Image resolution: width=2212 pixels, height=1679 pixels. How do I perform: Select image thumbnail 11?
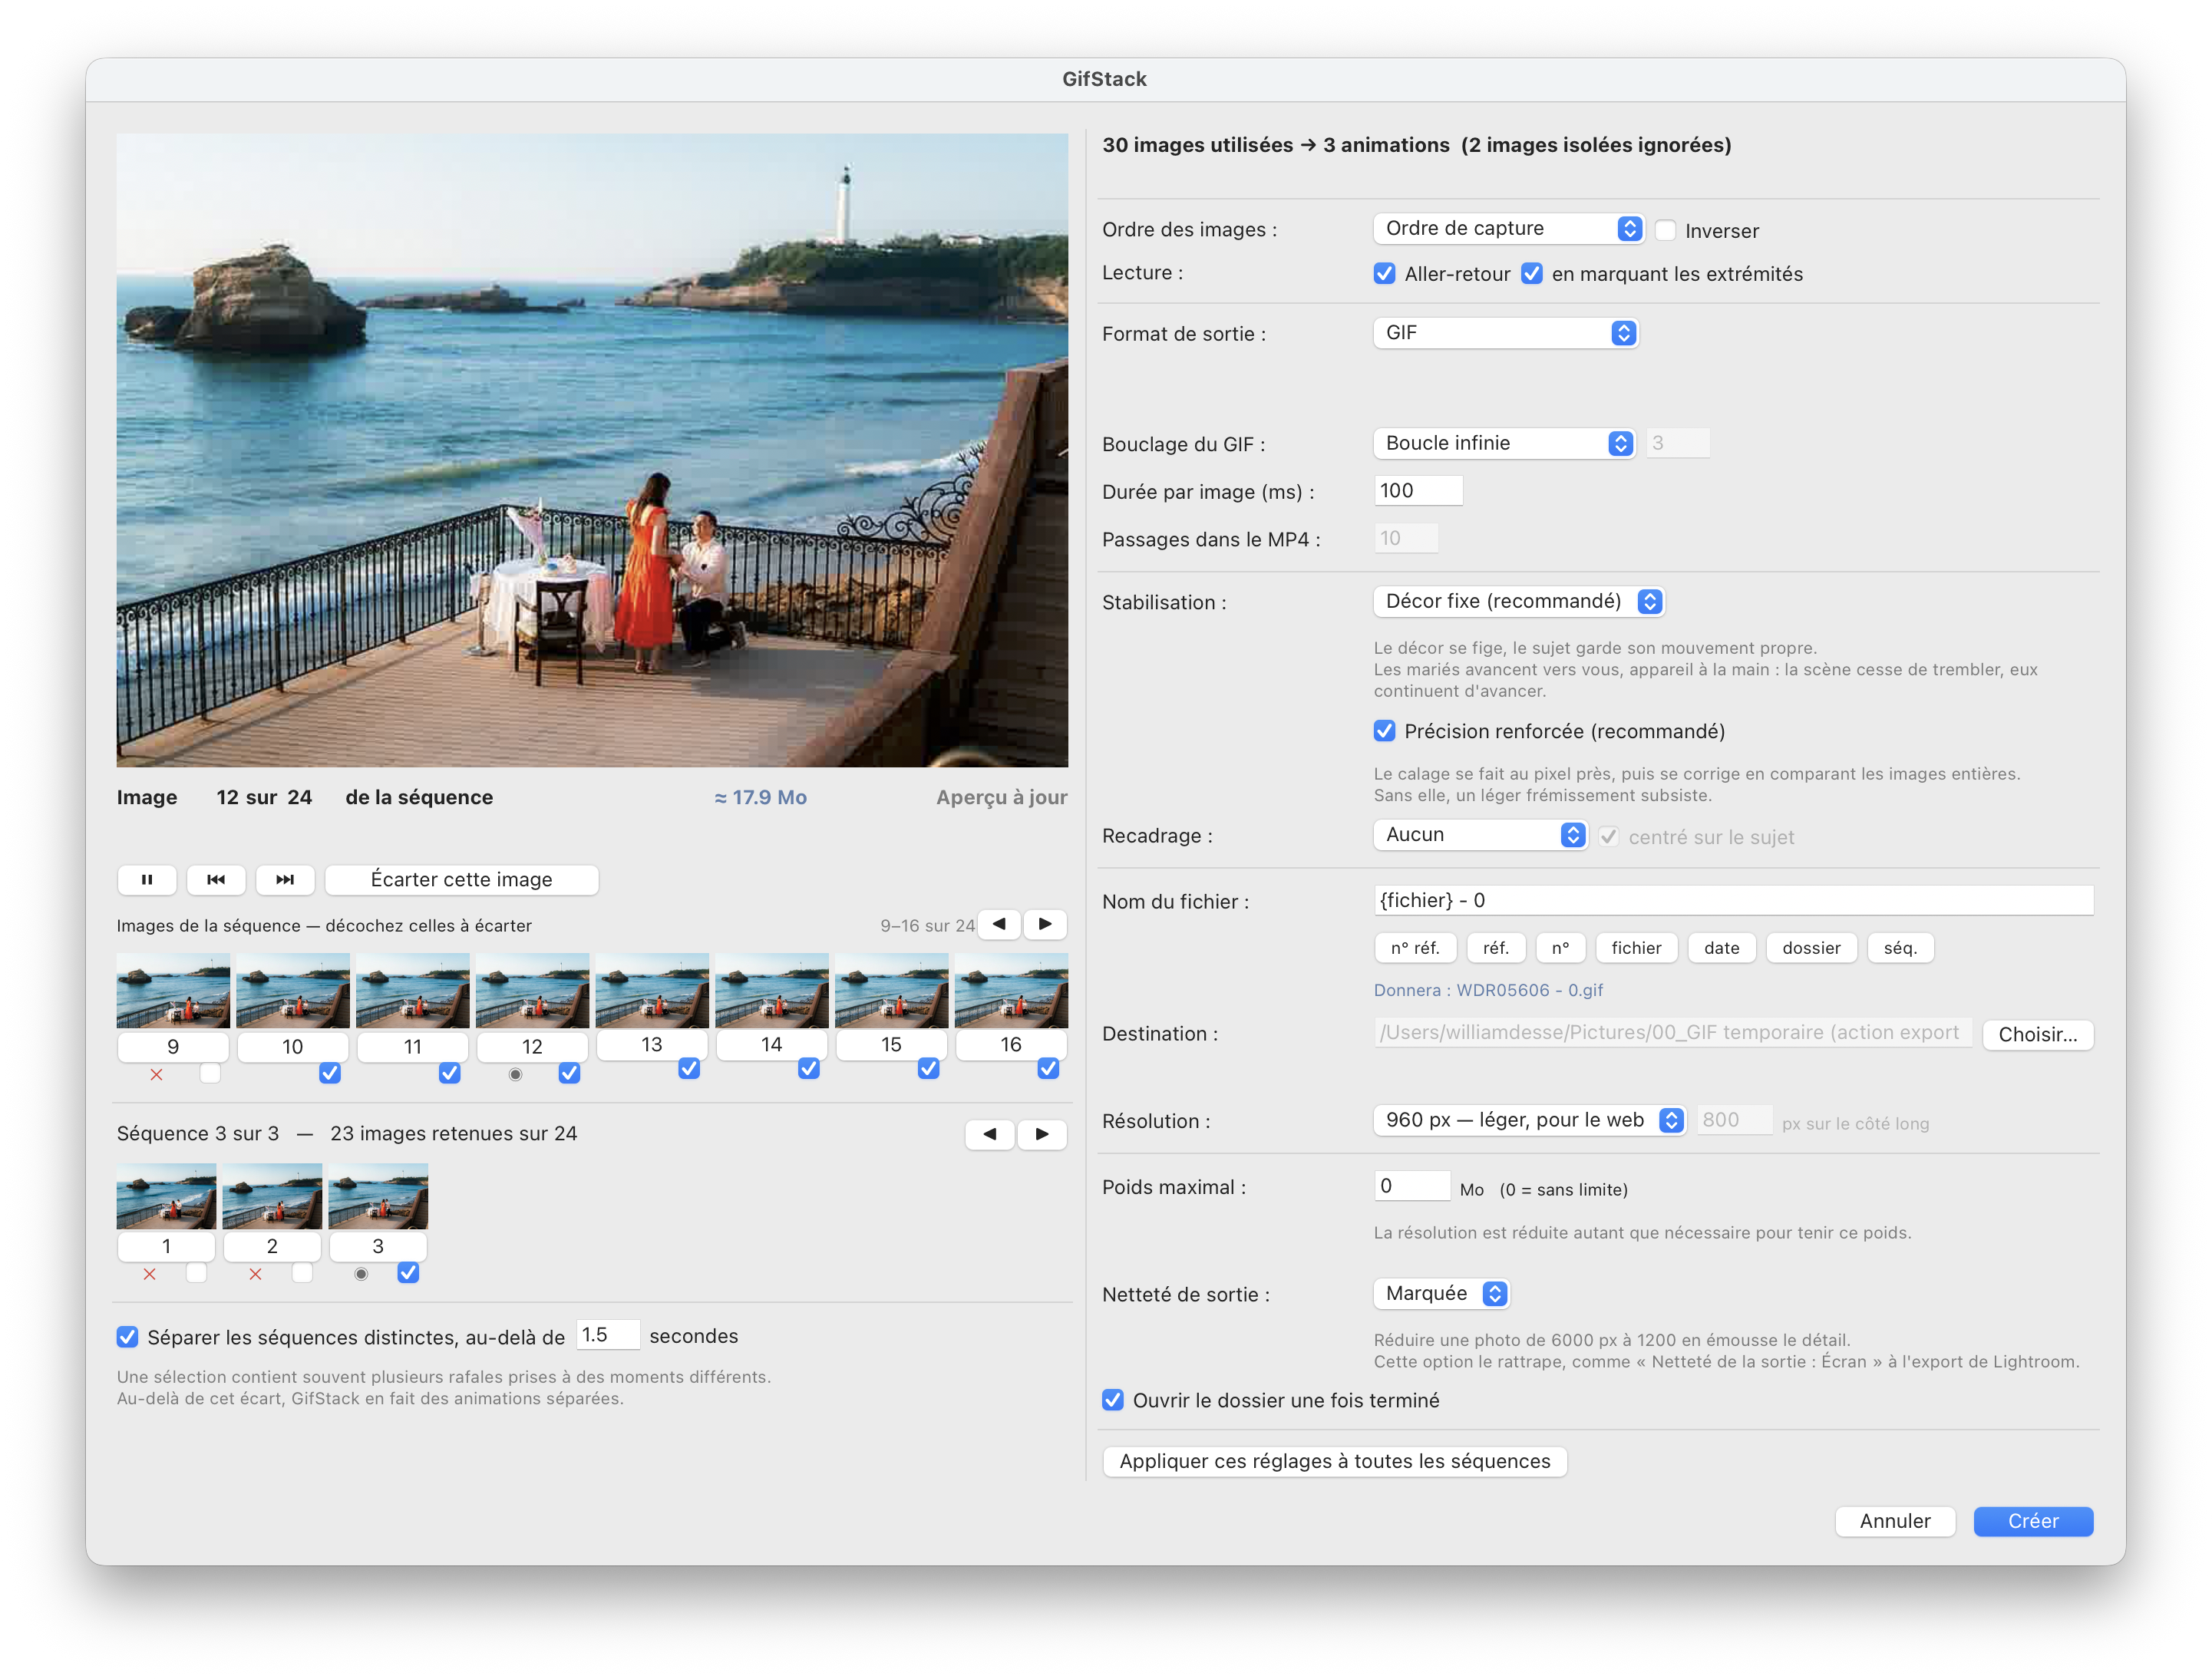coord(413,991)
